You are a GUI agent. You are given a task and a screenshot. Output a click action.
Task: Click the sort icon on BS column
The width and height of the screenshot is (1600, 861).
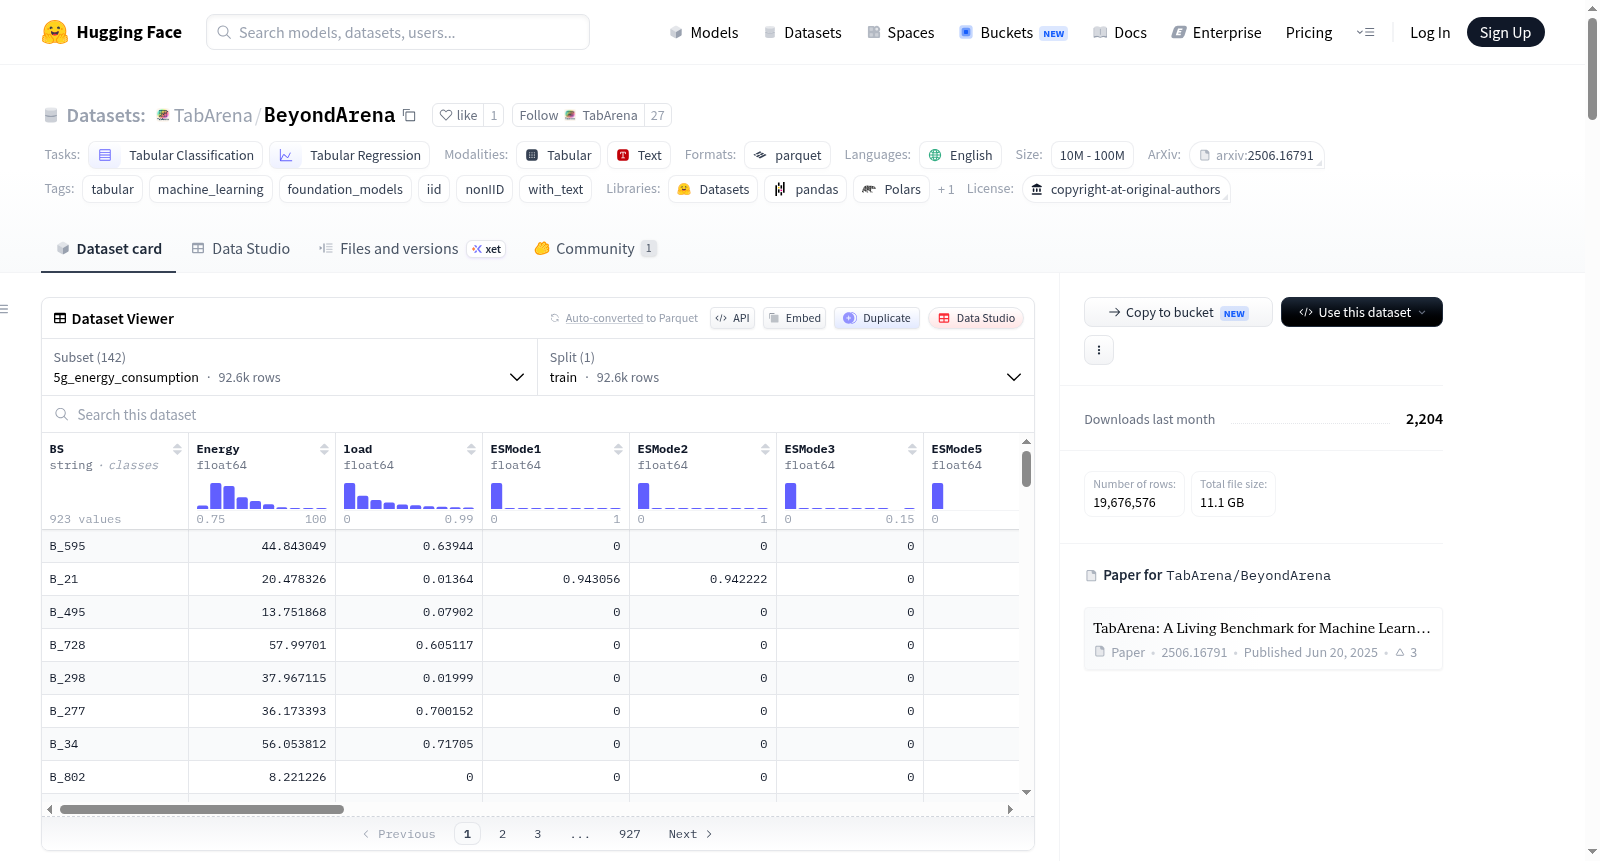(177, 449)
